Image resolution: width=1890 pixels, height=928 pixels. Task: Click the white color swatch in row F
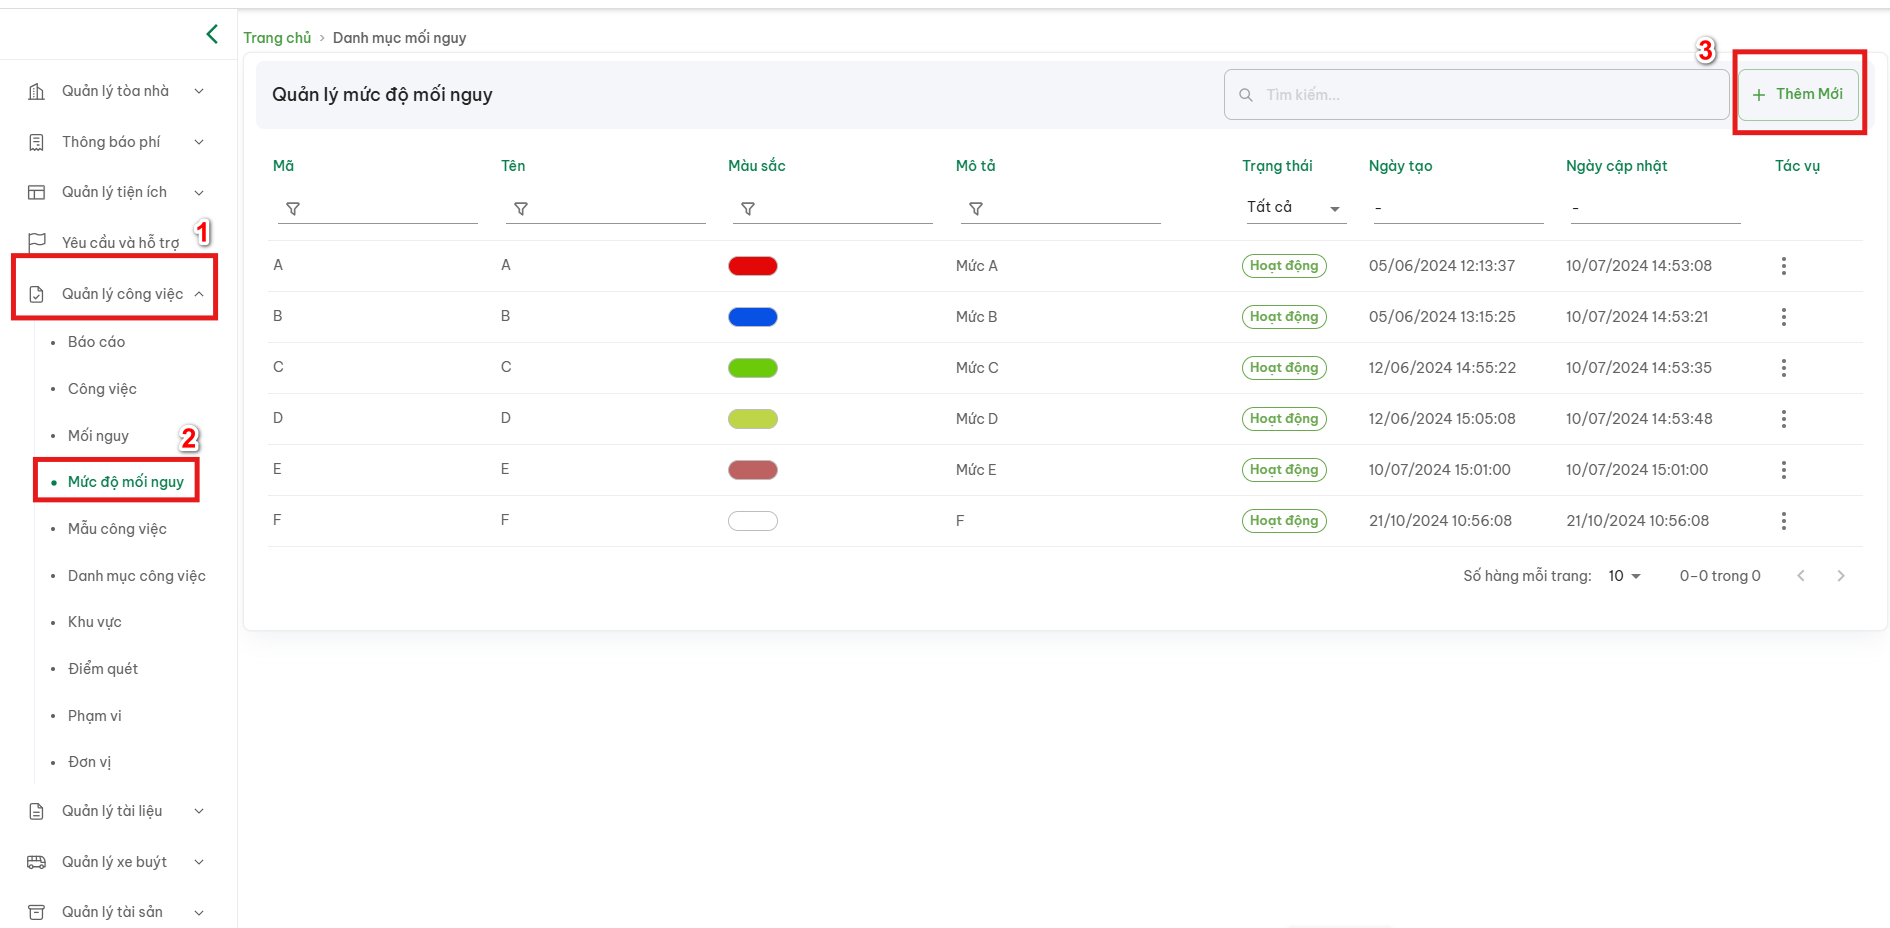(x=753, y=521)
